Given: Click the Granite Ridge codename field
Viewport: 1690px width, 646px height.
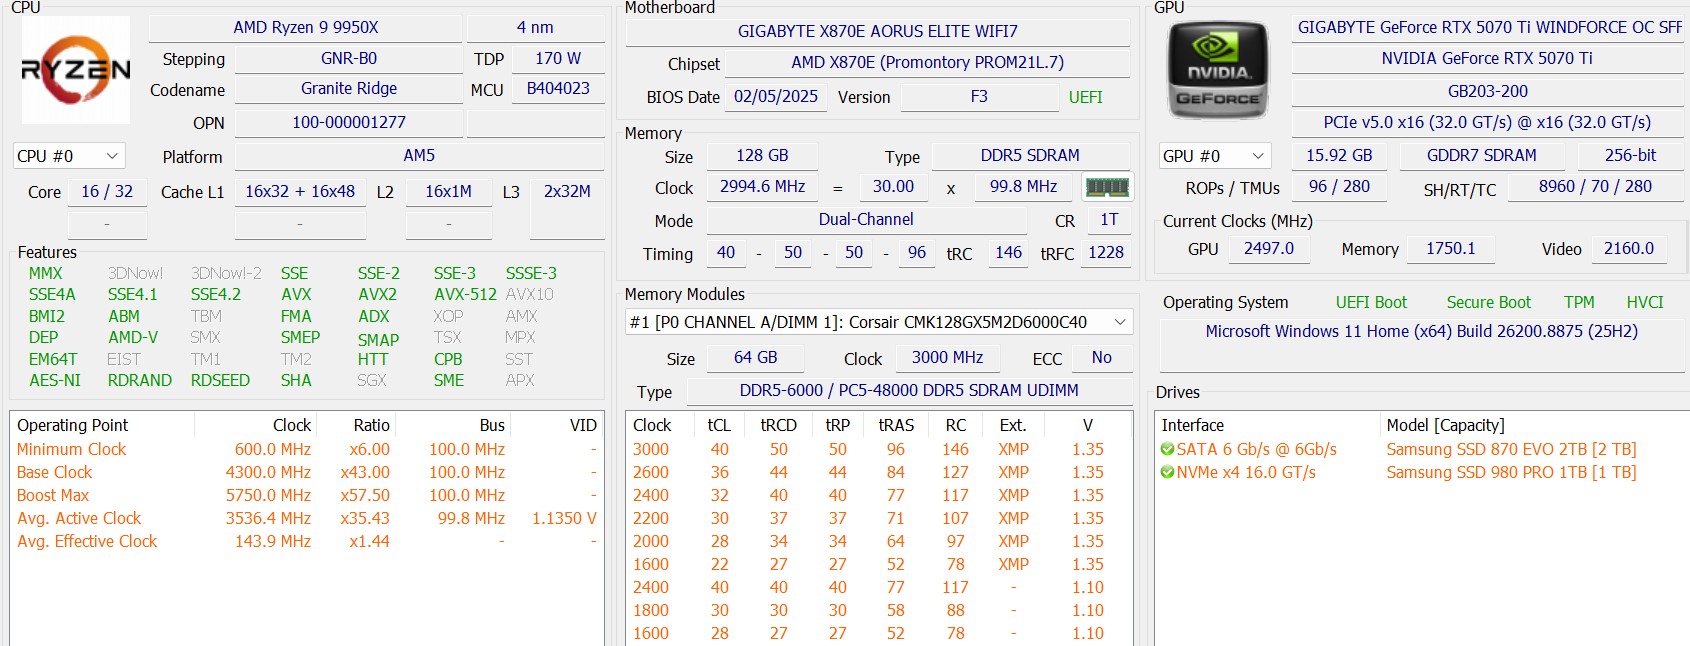Looking at the screenshot, I should point(349,89).
